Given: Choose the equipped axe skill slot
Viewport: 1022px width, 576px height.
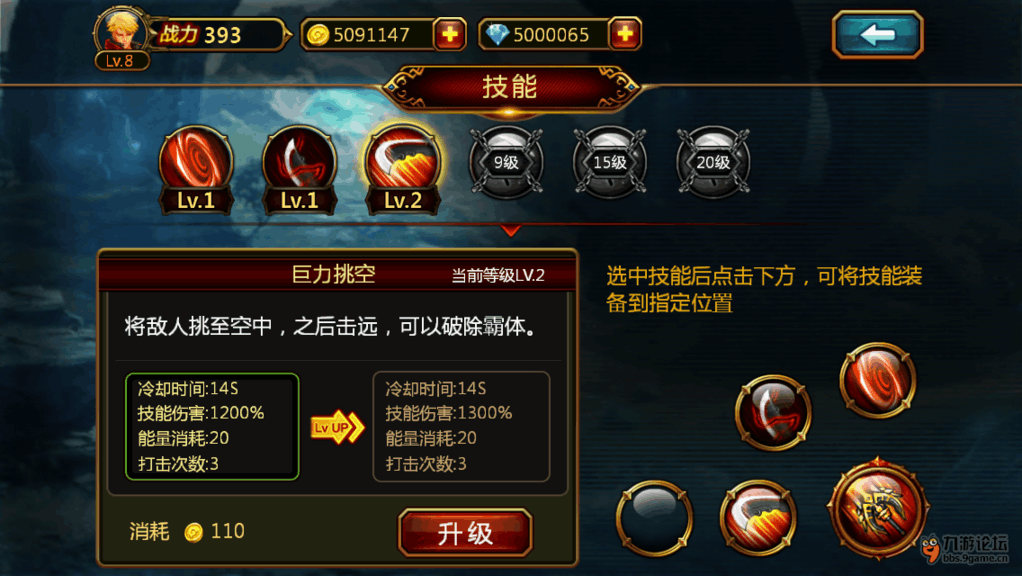Looking at the screenshot, I should pyautogui.click(x=774, y=412).
